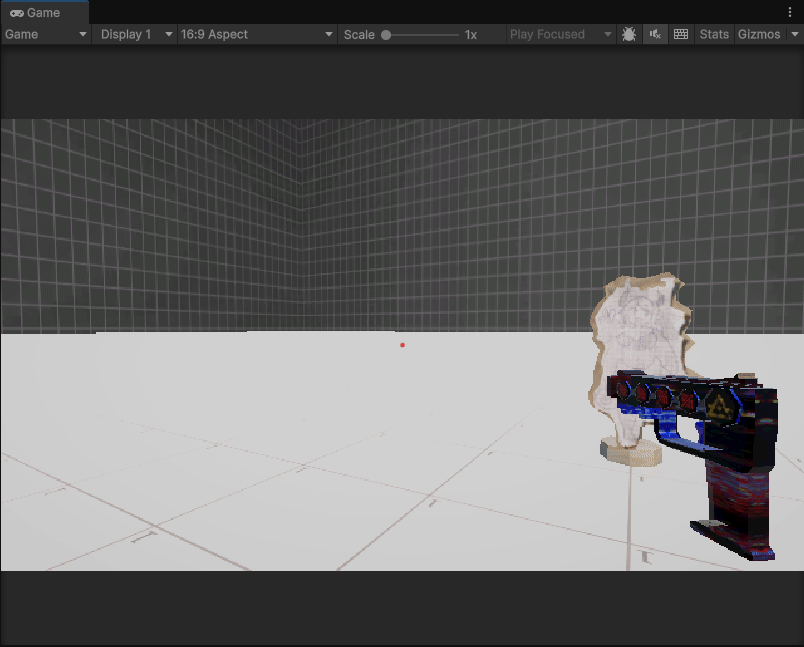Click the red crosshair dot in game view

coord(403,345)
